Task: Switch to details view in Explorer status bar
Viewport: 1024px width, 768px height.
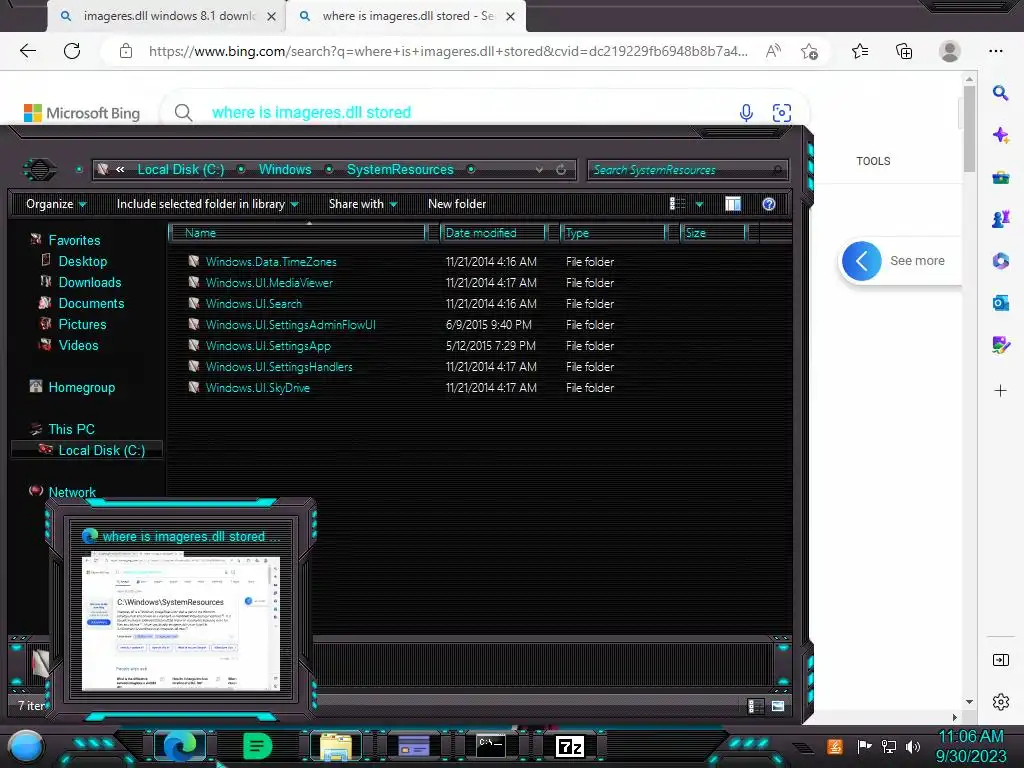Action: (x=755, y=706)
